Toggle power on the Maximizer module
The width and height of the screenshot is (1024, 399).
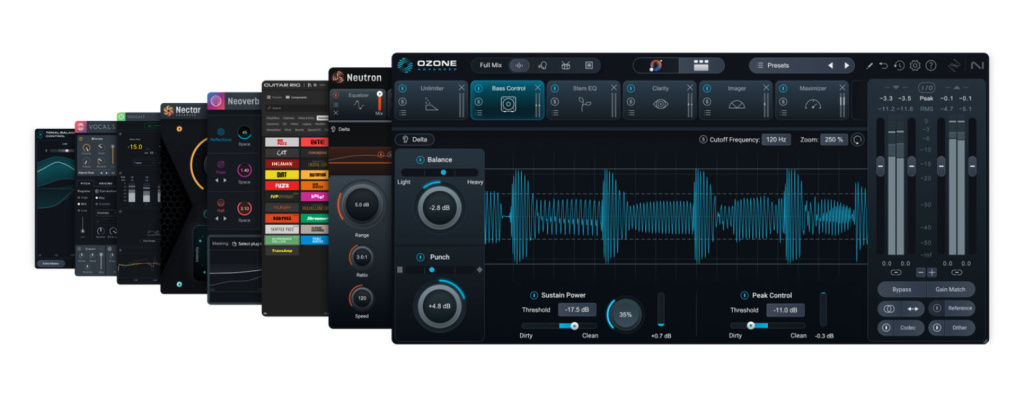click(782, 88)
